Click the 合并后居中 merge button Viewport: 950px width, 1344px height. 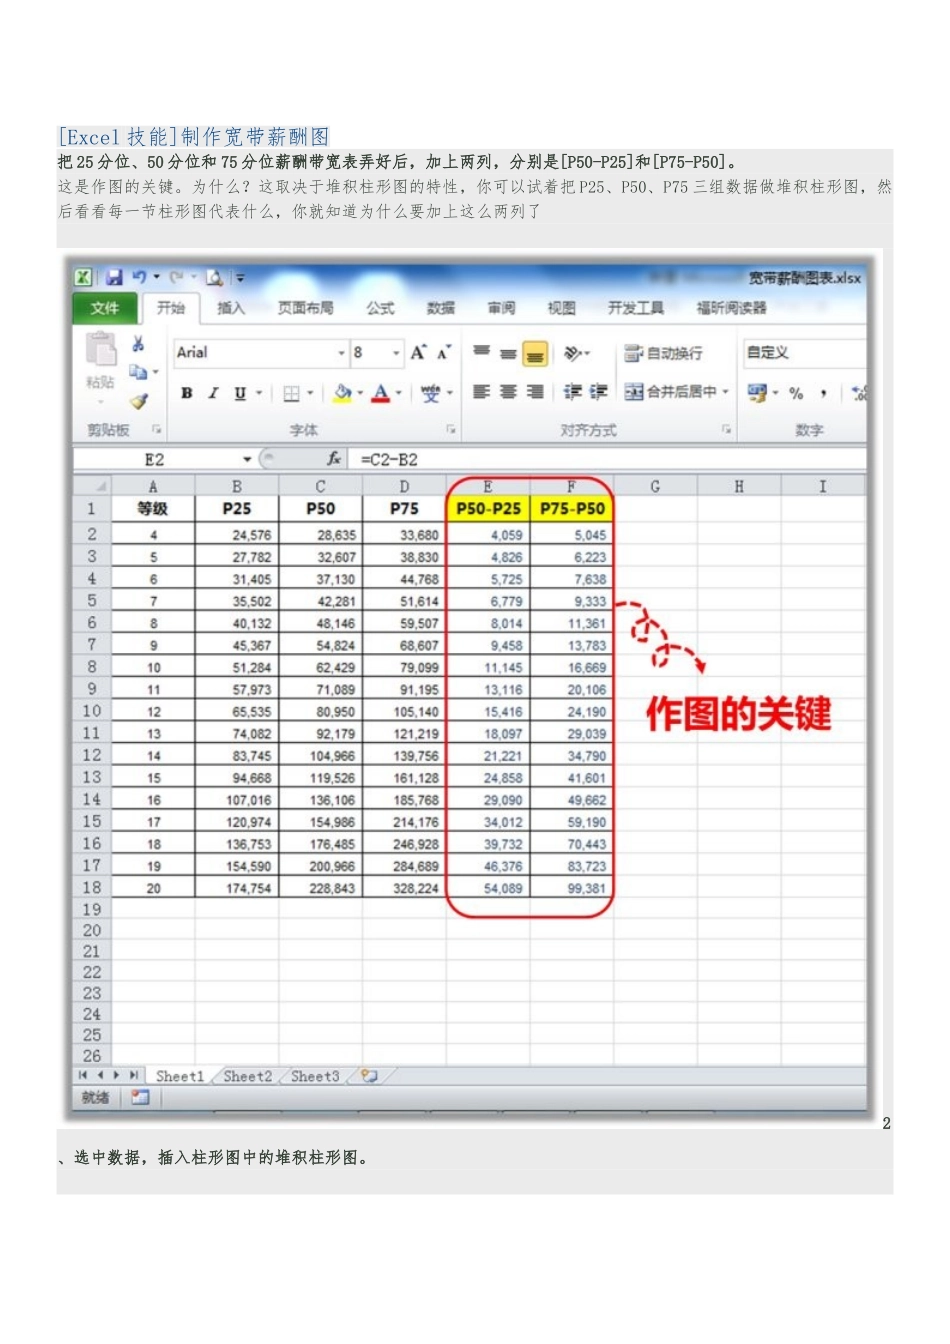pyautogui.click(x=677, y=392)
